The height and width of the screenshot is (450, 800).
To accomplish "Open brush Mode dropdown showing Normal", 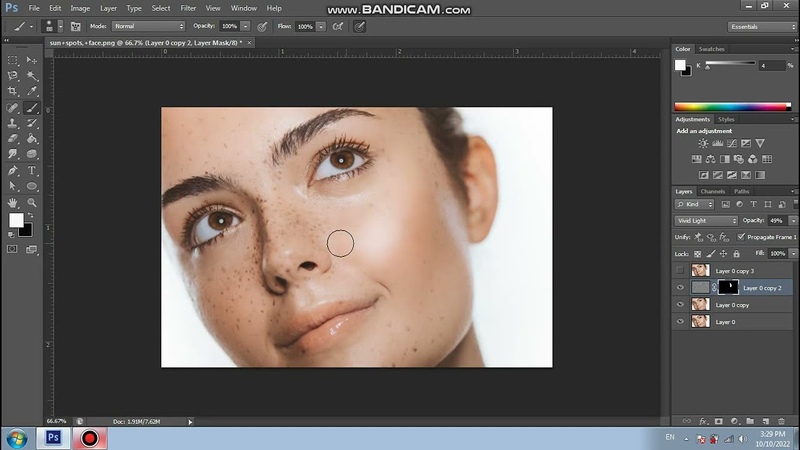I will point(148,26).
